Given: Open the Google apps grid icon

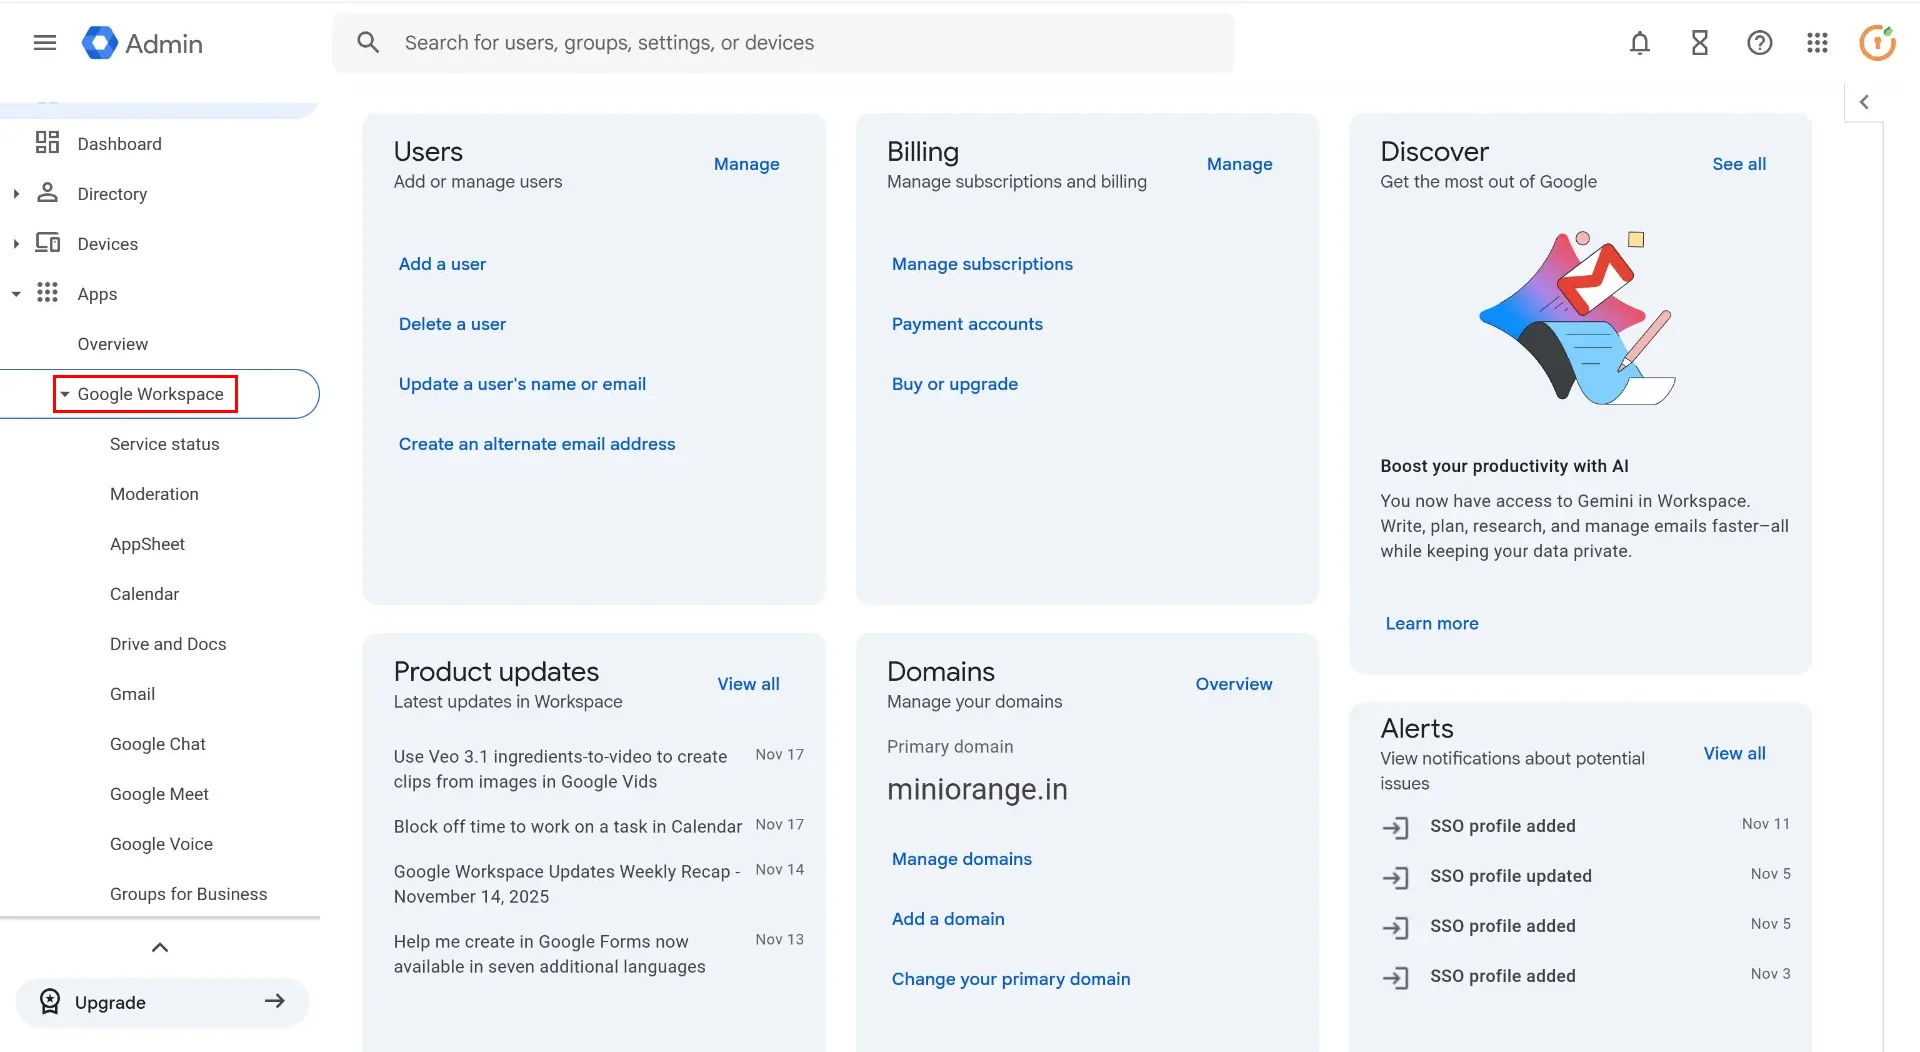Looking at the screenshot, I should point(1818,43).
